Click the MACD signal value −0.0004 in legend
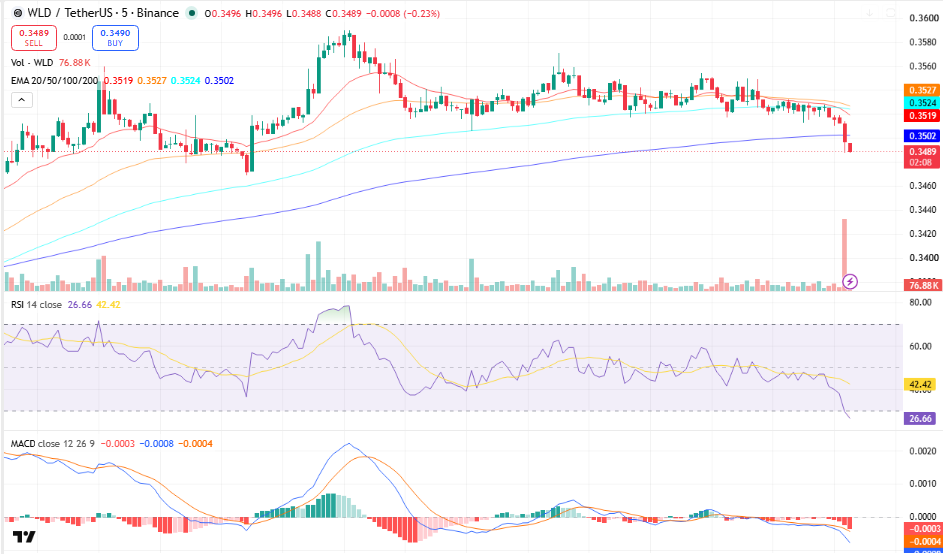The image size is (943, 554). (x=195, y=444)
